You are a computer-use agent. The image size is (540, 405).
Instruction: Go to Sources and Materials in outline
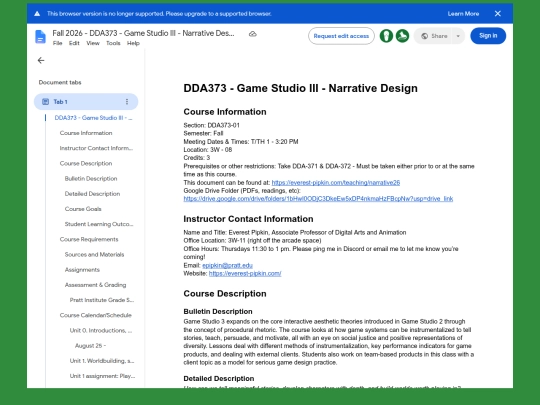(94, 254)
